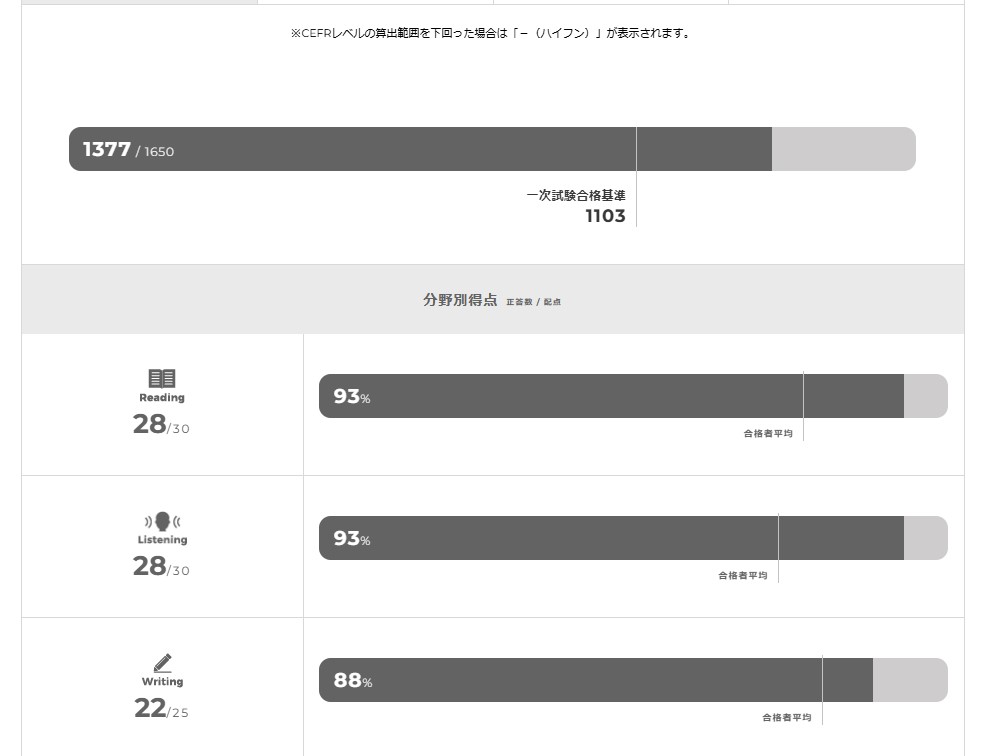This screenshot has width=984, height=756.
Task: Click the Reading open-book icon
Action: 162,378
